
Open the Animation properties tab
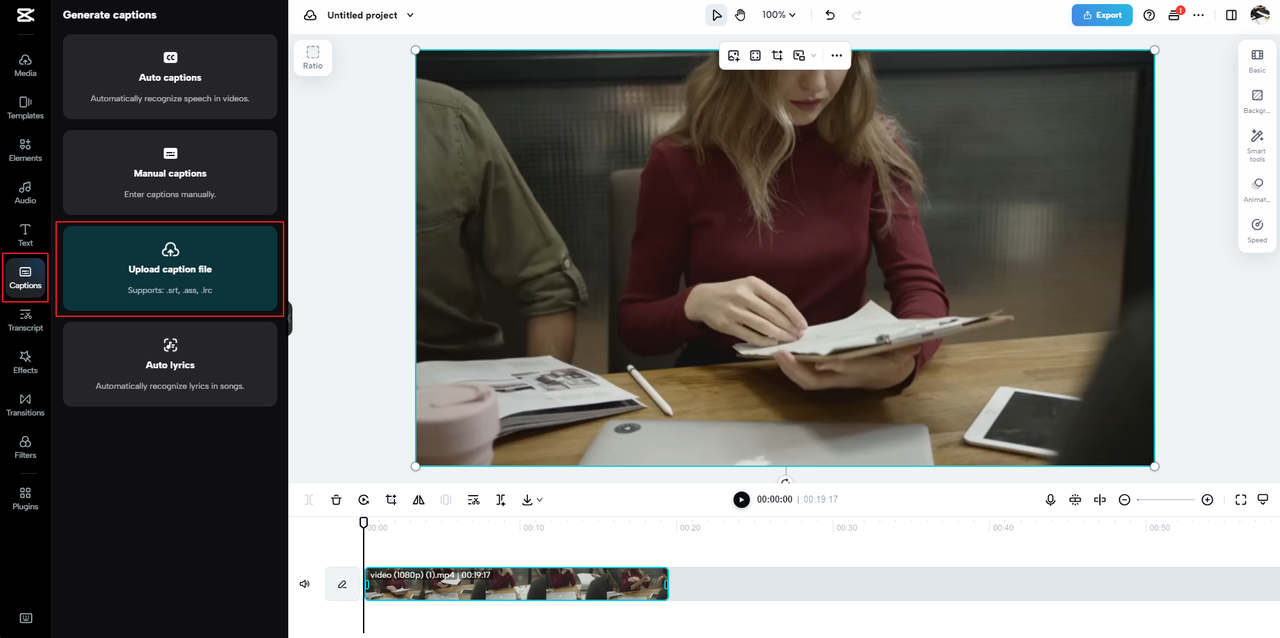1257,190
